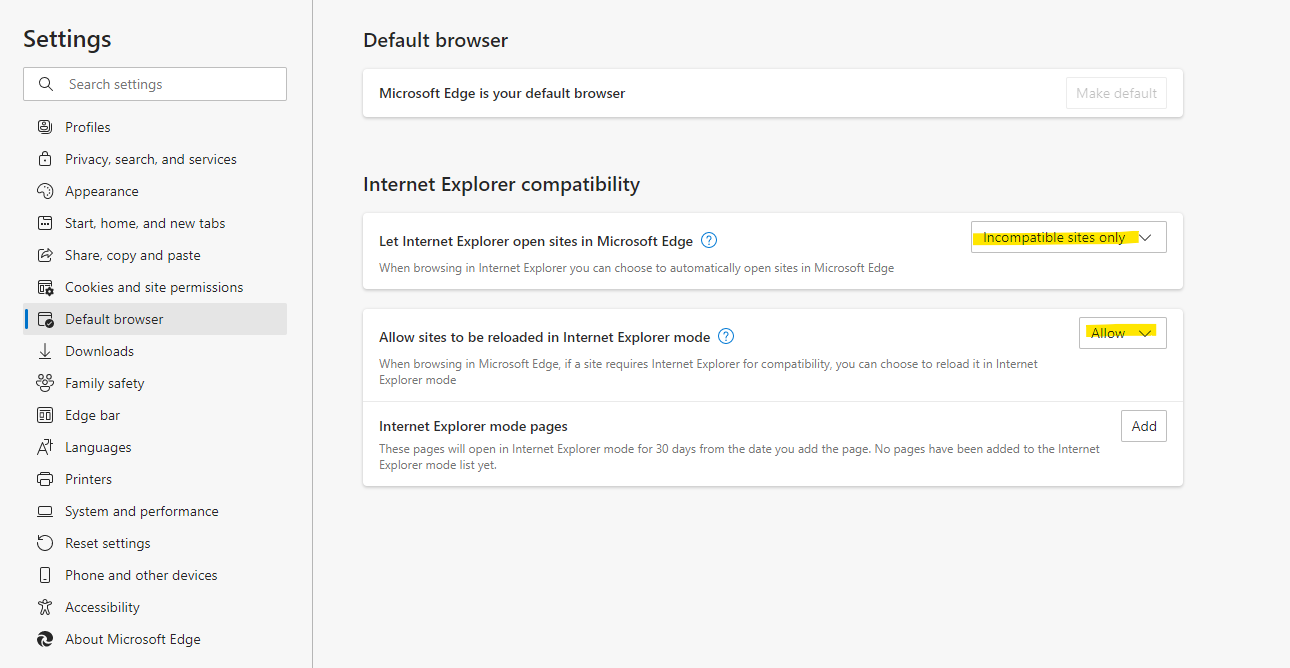Click the Internet Explorer mode pages label
The image size is (1290, 668).
coord(473,426)
